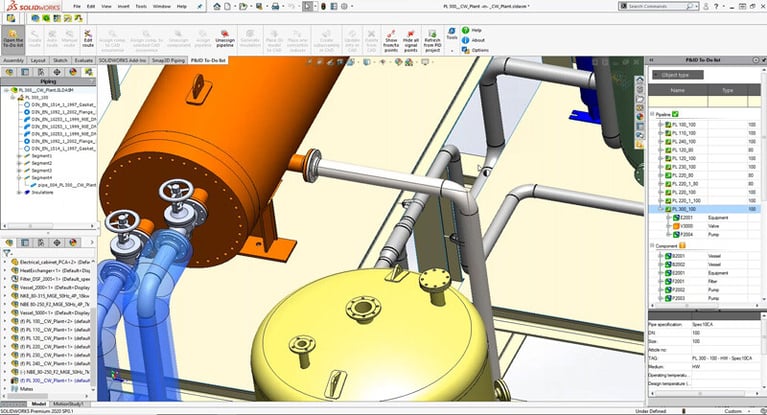Click the Rebuild traffic light icon
Image resolution: width=767 pixels, height=415 pixels.
point(323,6)
